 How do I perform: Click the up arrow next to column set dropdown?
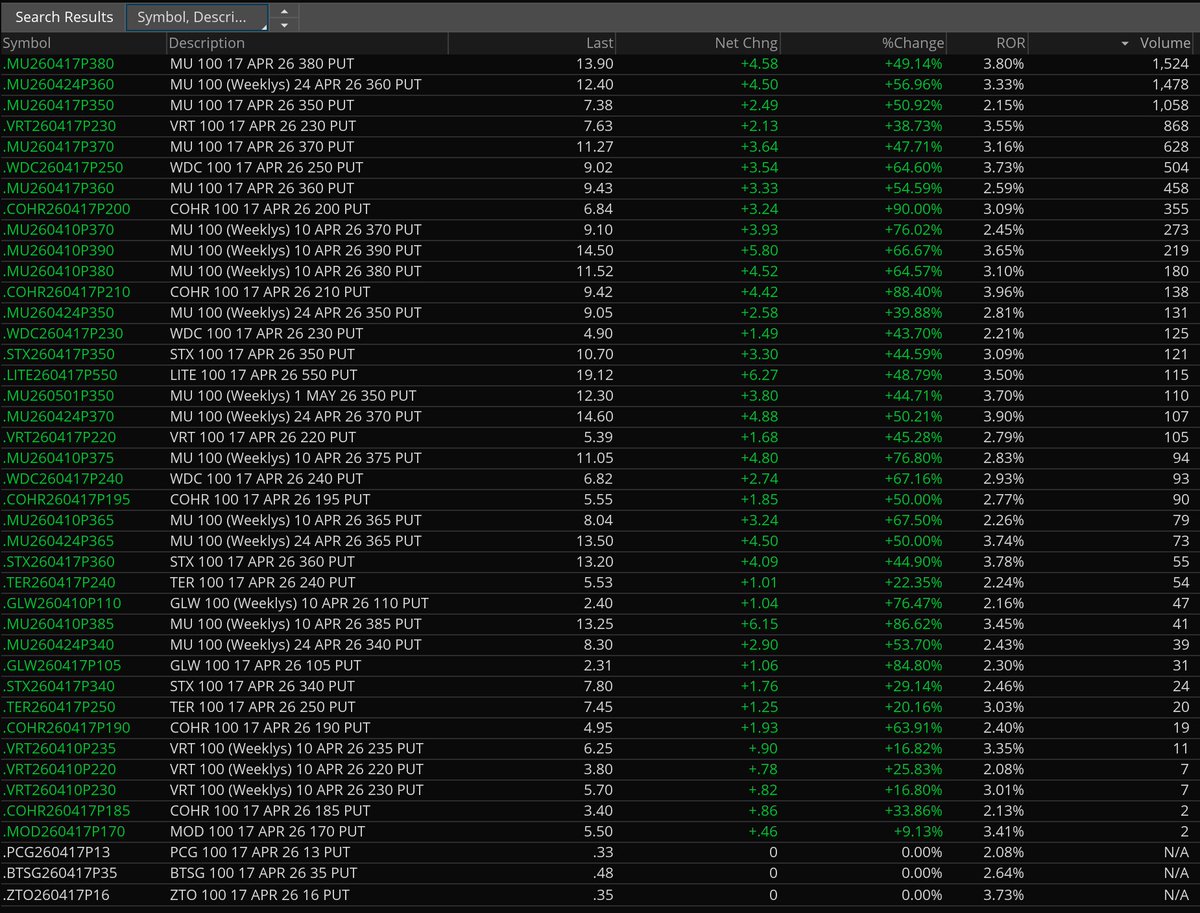click(x=284, y=11)
